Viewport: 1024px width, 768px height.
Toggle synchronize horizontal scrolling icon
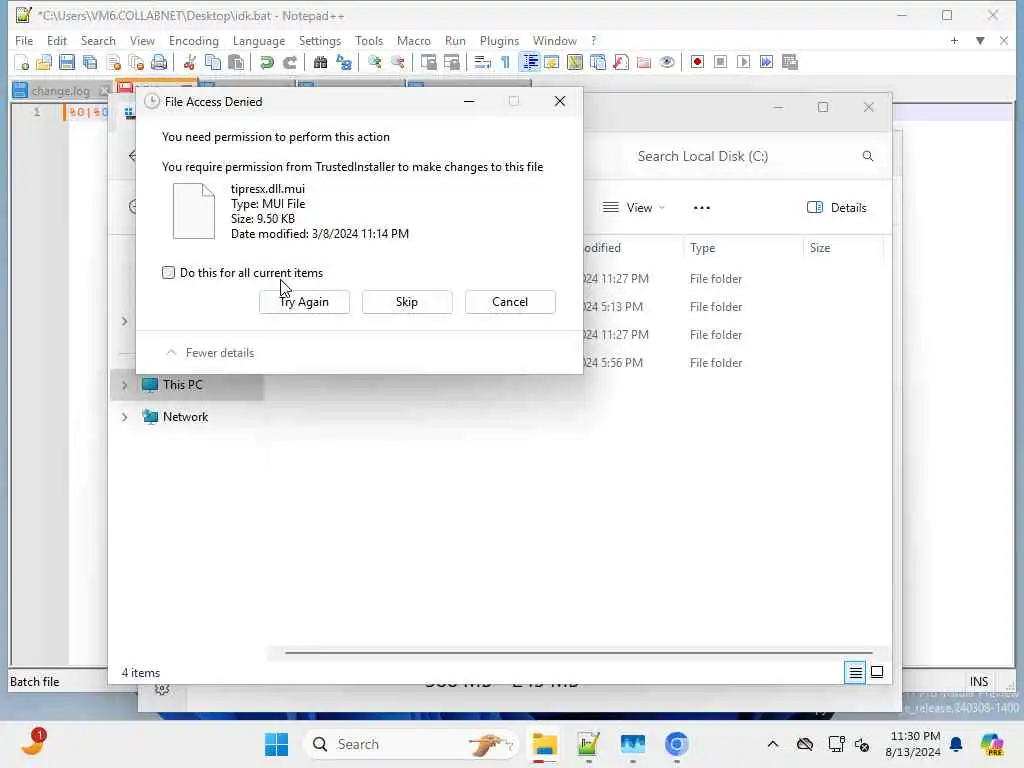pyautogui.click(x=451, y=63)
